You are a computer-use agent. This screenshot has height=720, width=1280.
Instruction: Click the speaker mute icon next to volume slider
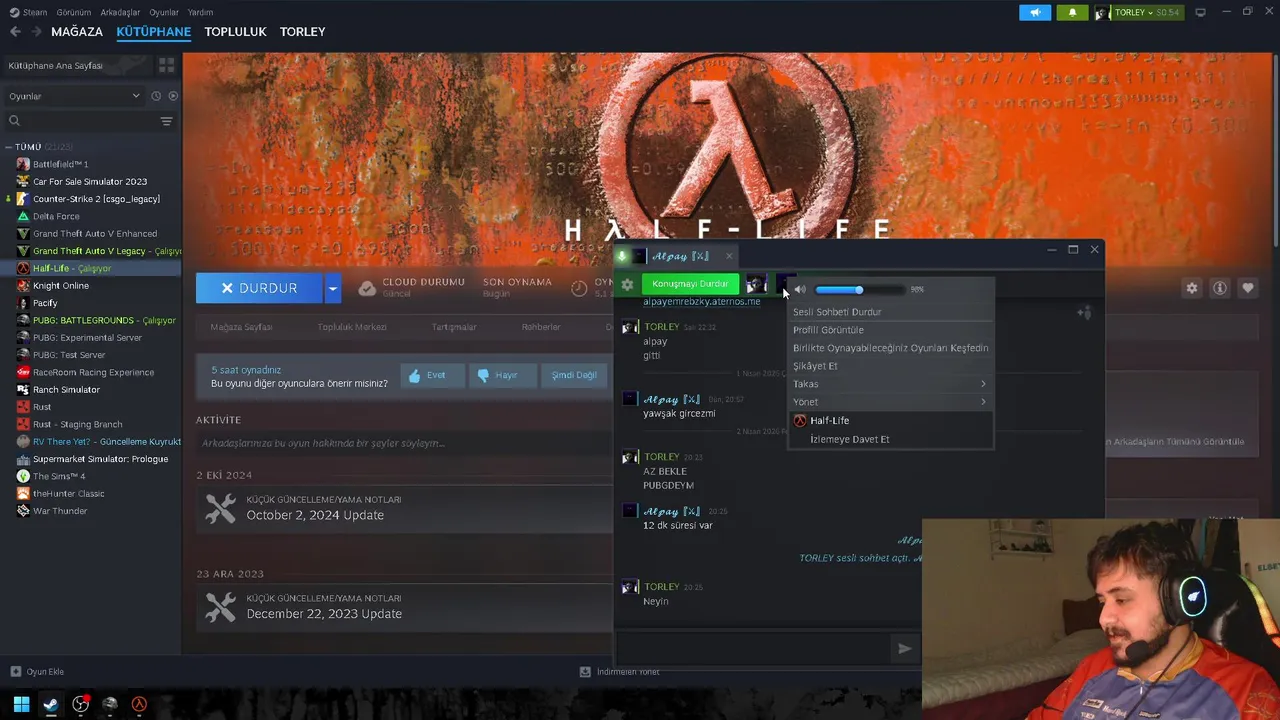(800, 290)
